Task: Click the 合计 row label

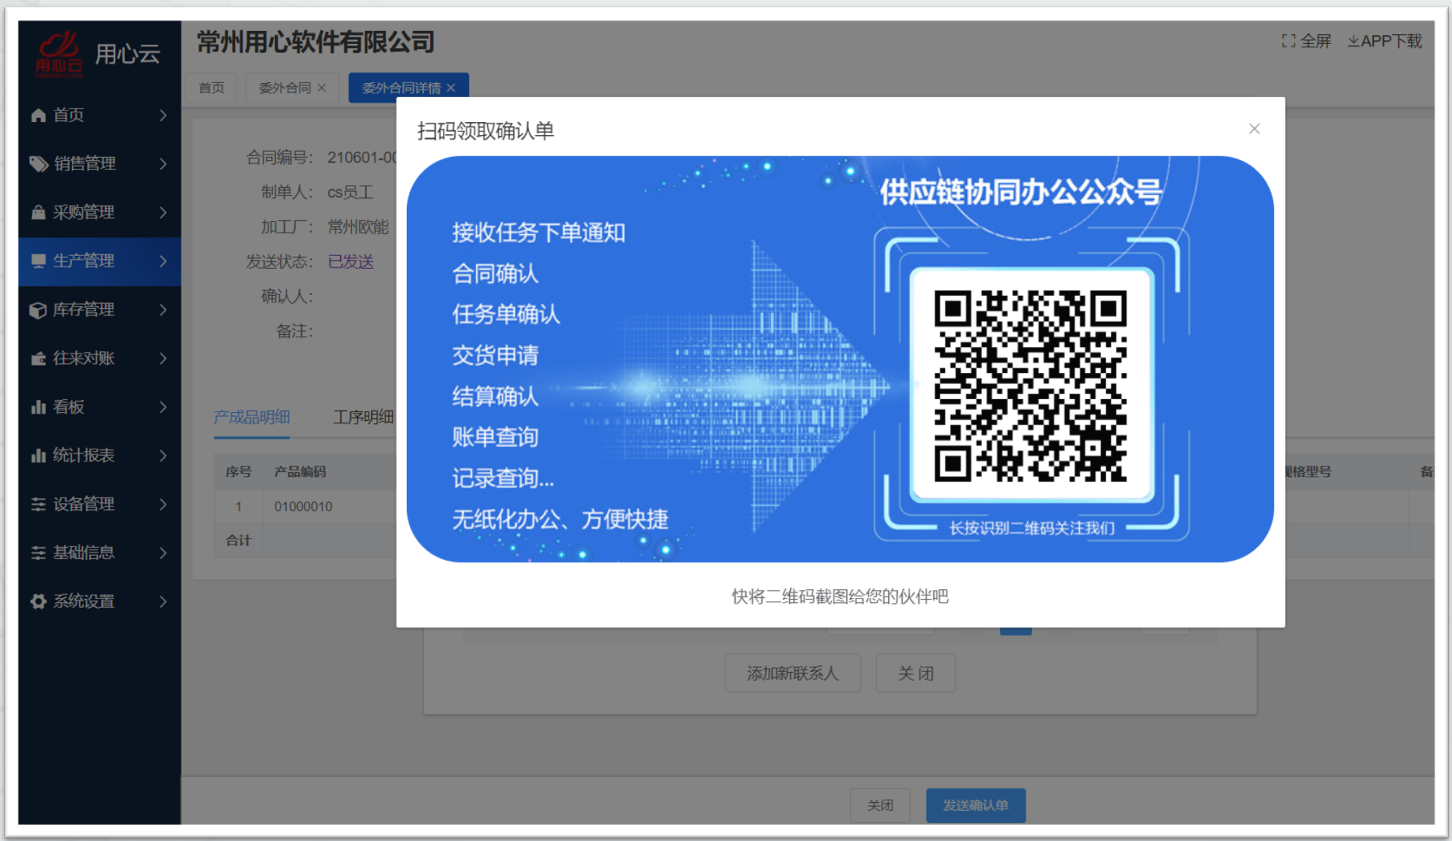Action: click(x=238, y=541)
